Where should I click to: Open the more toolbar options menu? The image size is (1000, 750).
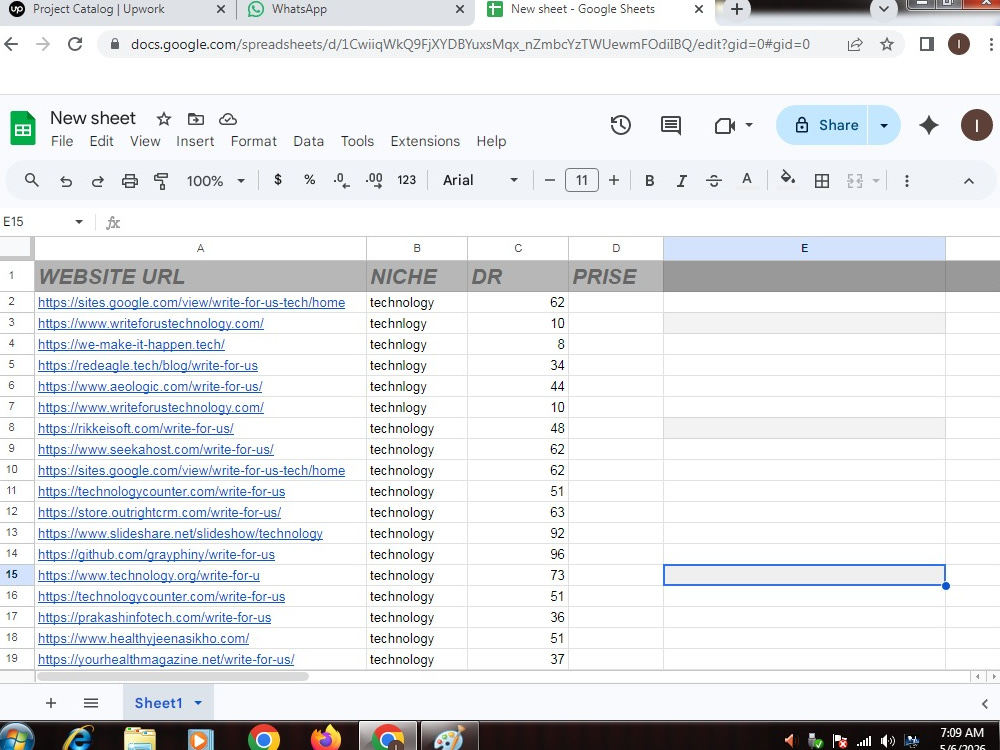coord(906,181)
